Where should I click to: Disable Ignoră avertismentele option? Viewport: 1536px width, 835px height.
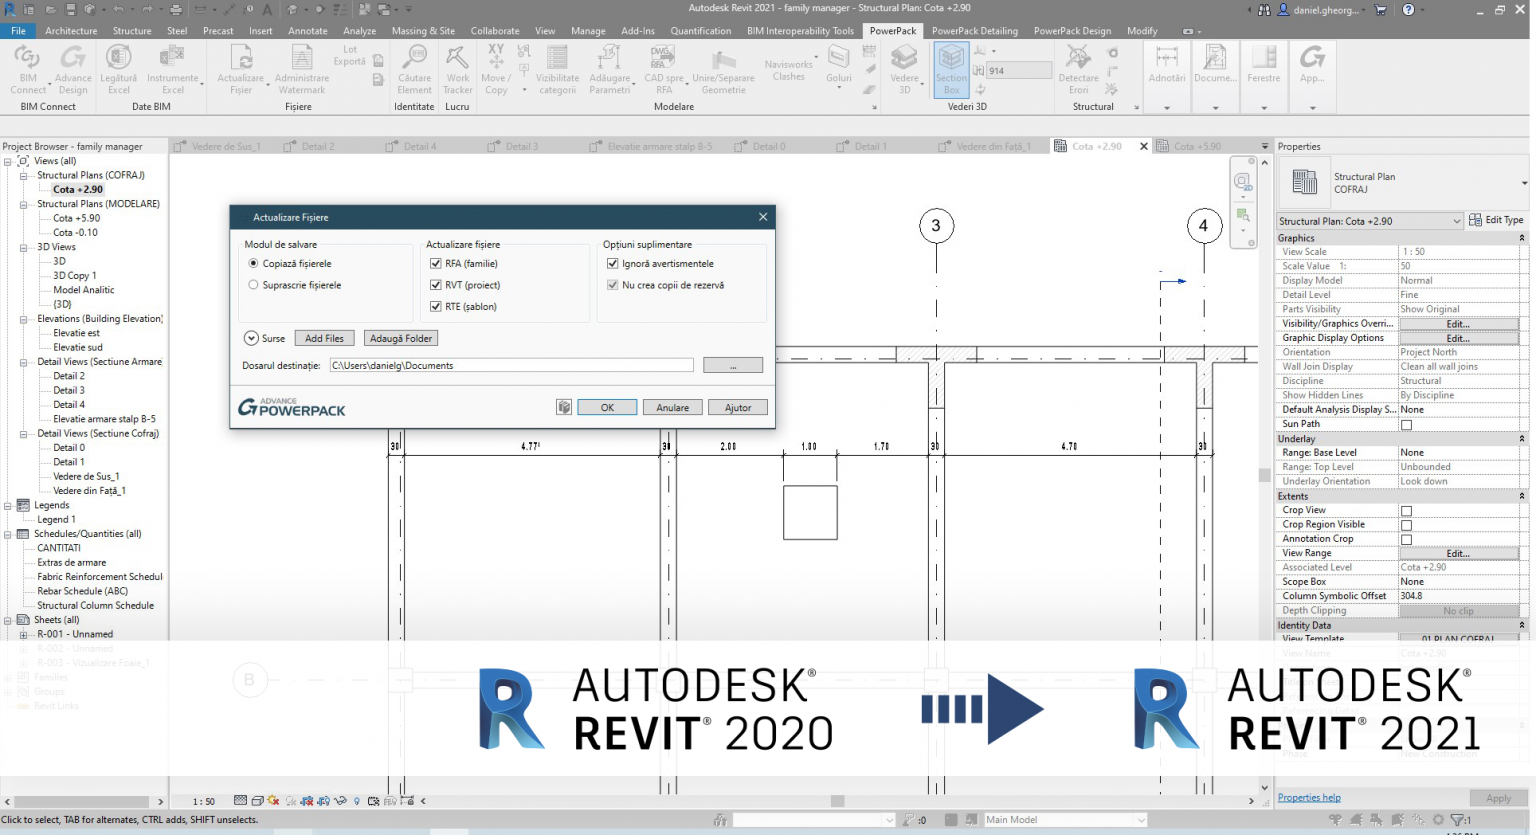coord(613,263)
